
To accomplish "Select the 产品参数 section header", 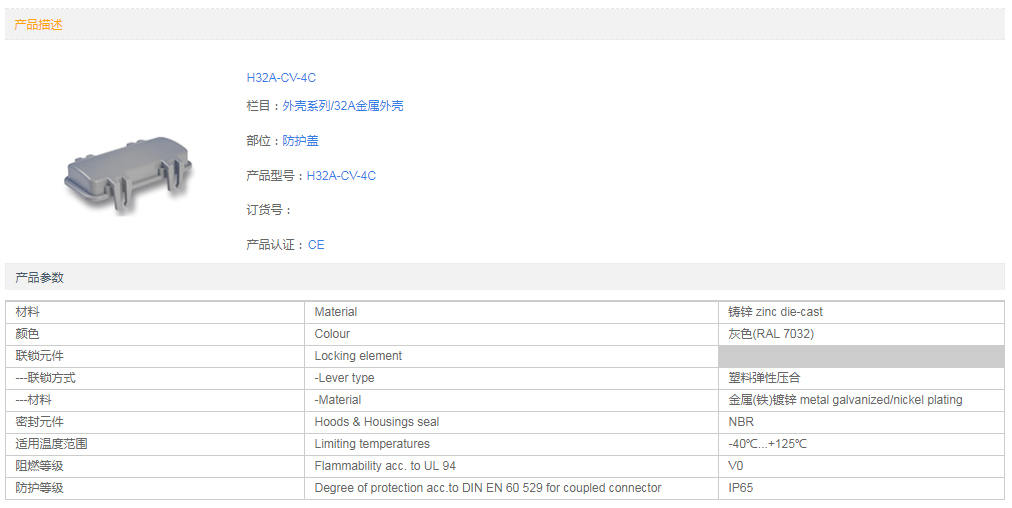I will (x=39, y=277).
